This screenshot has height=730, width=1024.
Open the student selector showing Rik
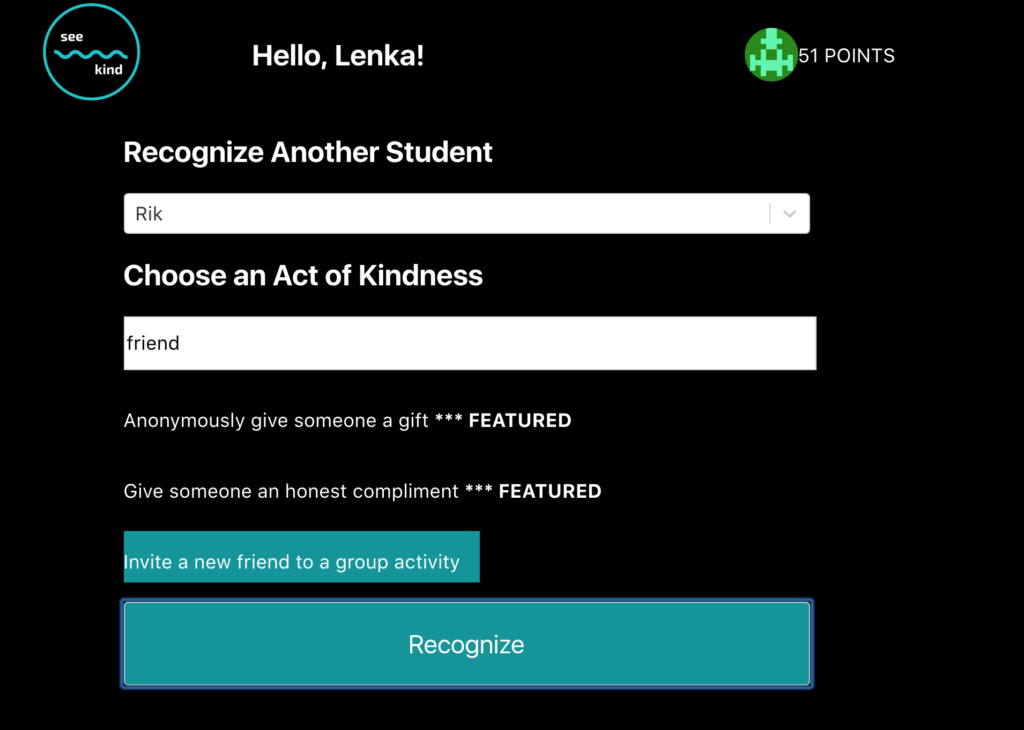pos(466,214)
